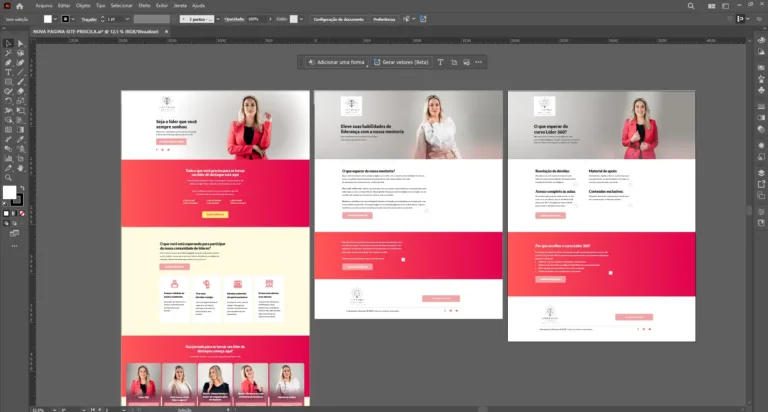The width and height of the screenshot is (768, 412).
Task: Open the Asset Export panel icon
Action: (x=761, y=184)
